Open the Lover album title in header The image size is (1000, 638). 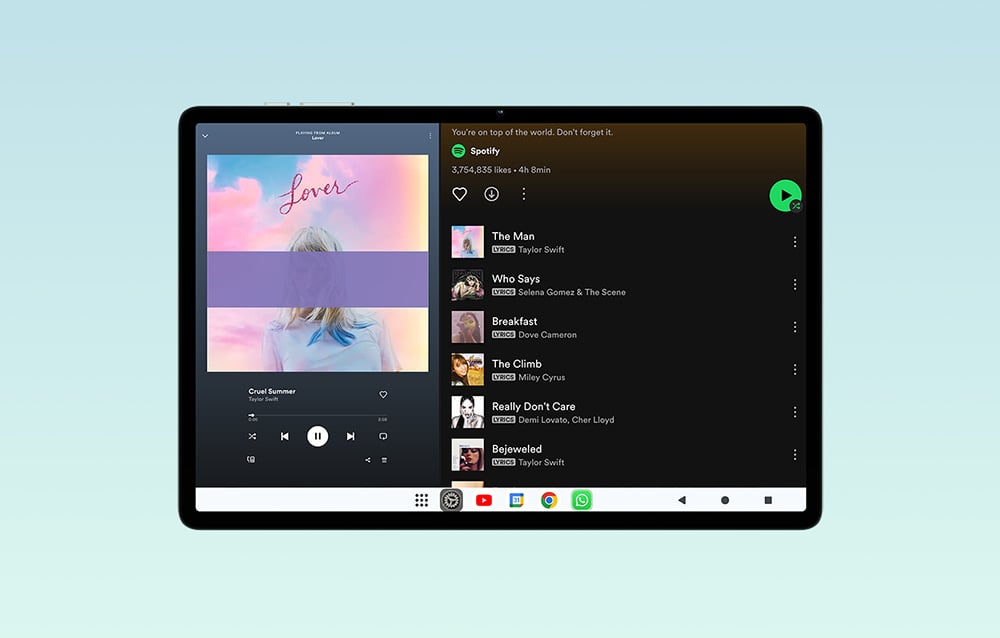(x=318, y=138)
